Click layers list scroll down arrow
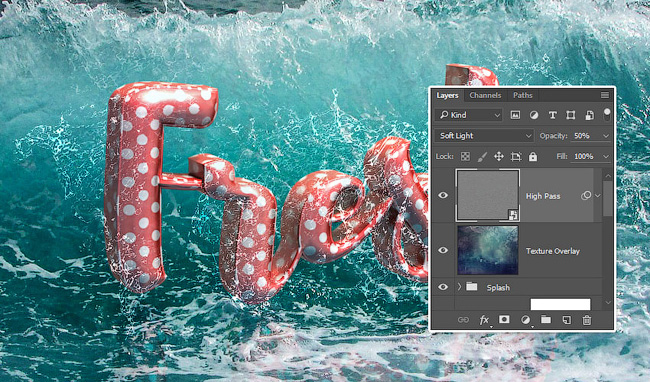 (608, 302)
